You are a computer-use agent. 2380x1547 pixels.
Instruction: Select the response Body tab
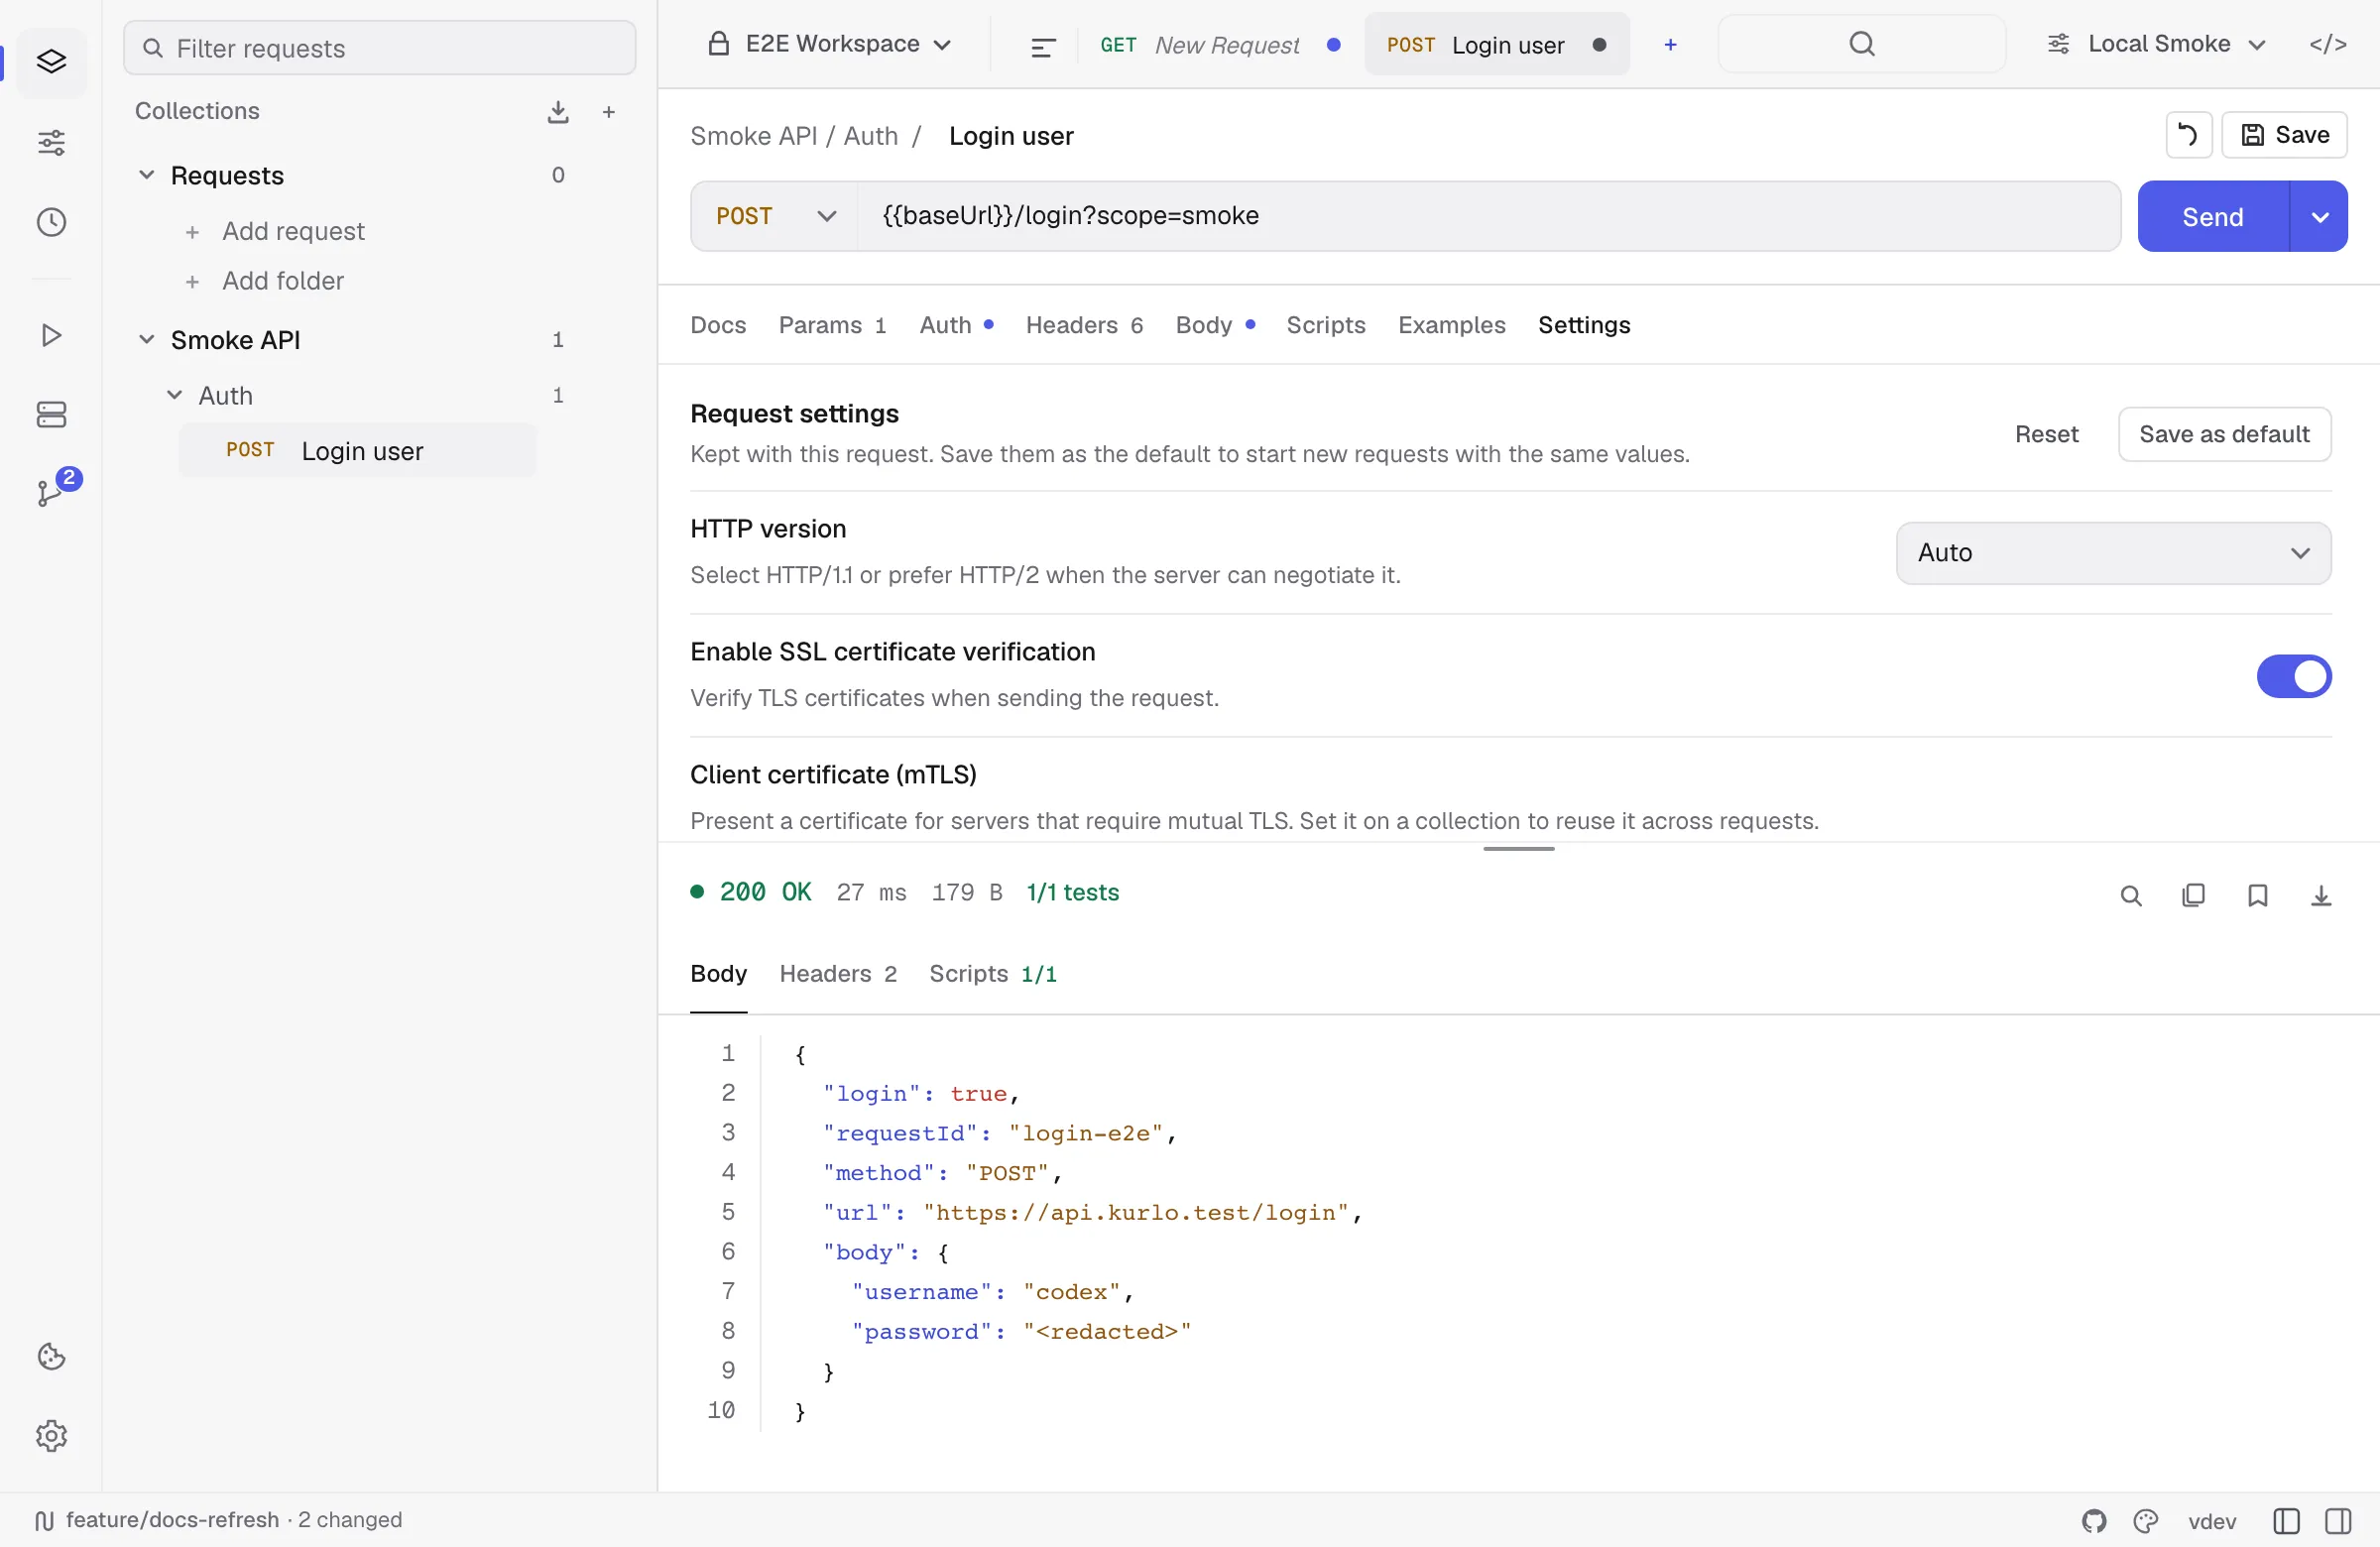tap(718, 974)
